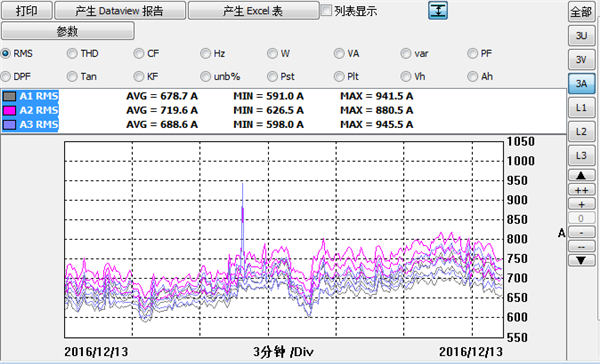Click the 打印 print button

coord(27,10)
